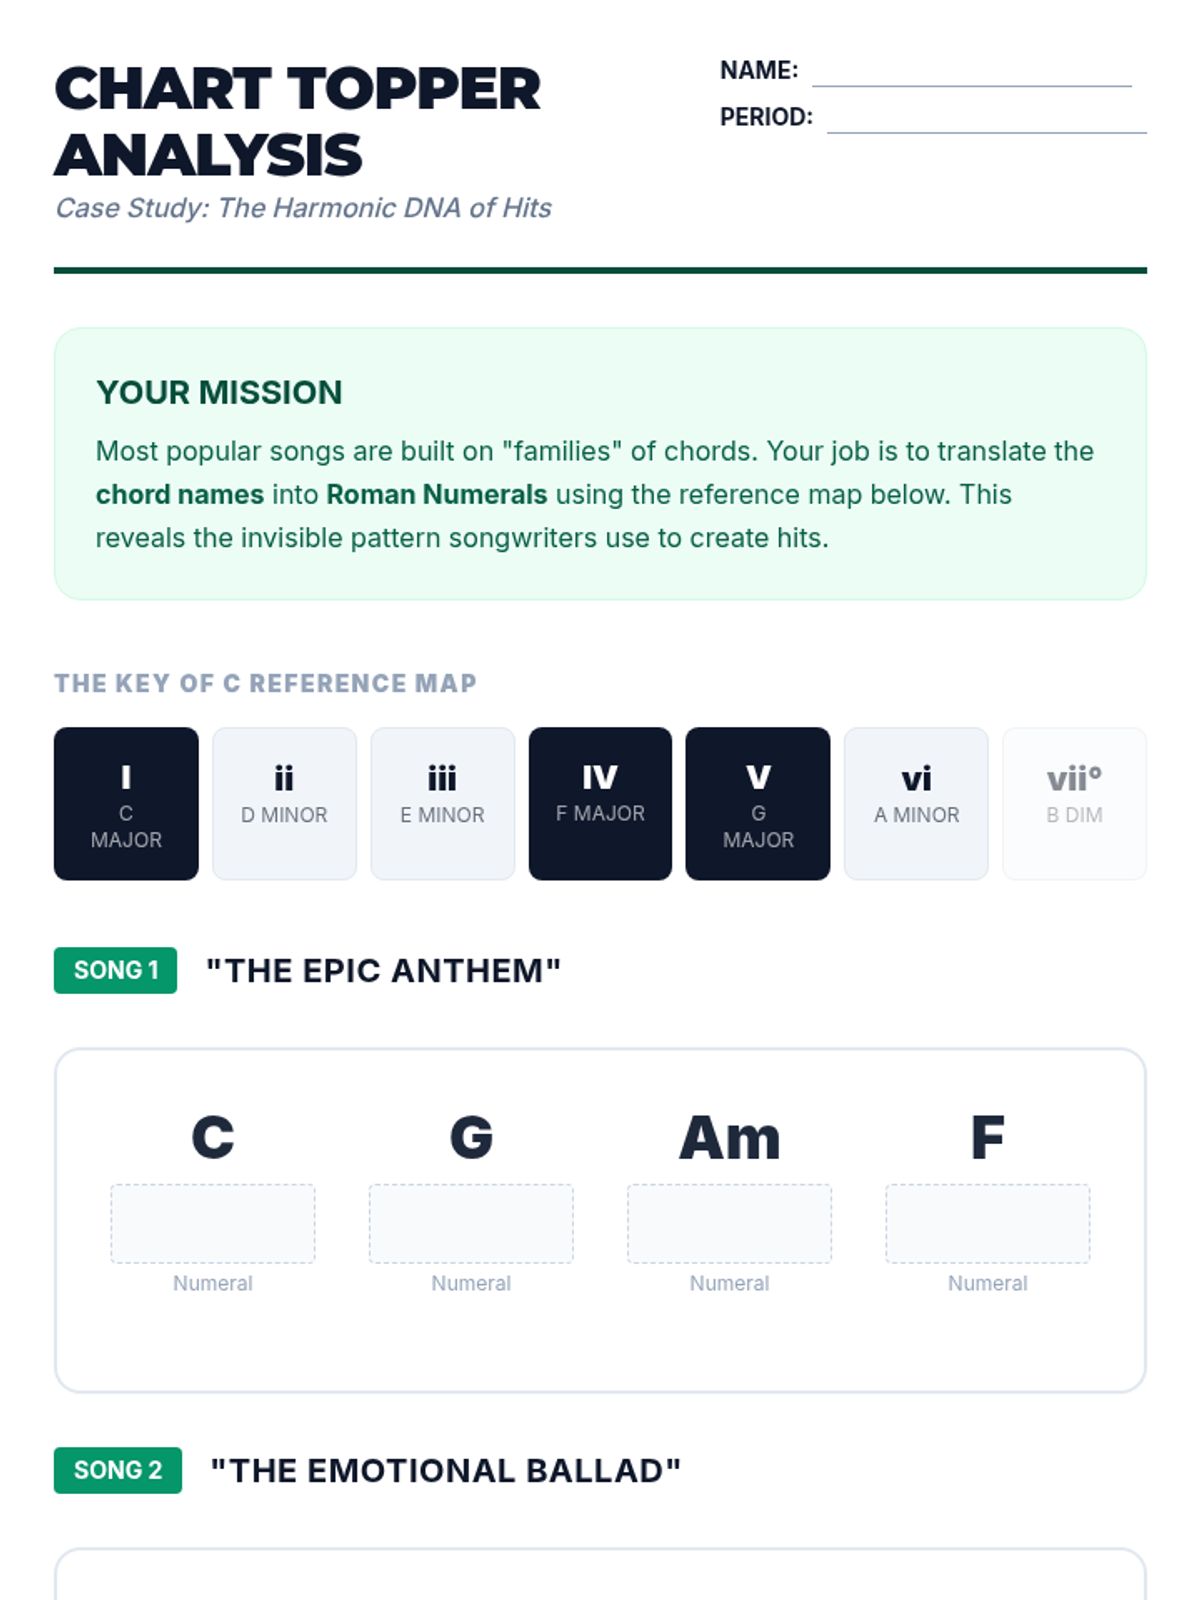Click the CHART TOPPER ANALYSIS title
Viewport: 1200px width, 1600px height.
point(297,122)
